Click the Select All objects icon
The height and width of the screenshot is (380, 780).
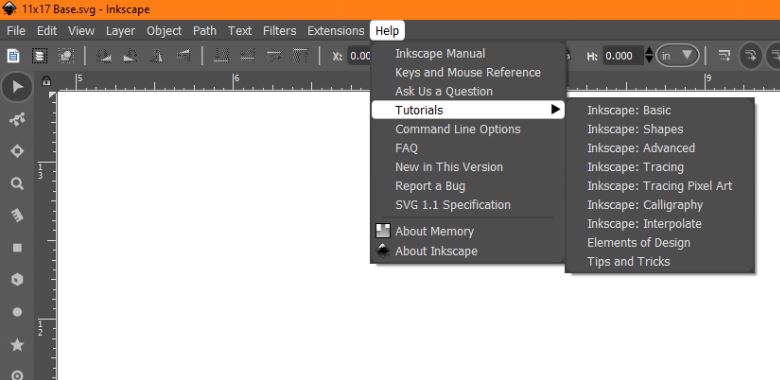point(13,56)
